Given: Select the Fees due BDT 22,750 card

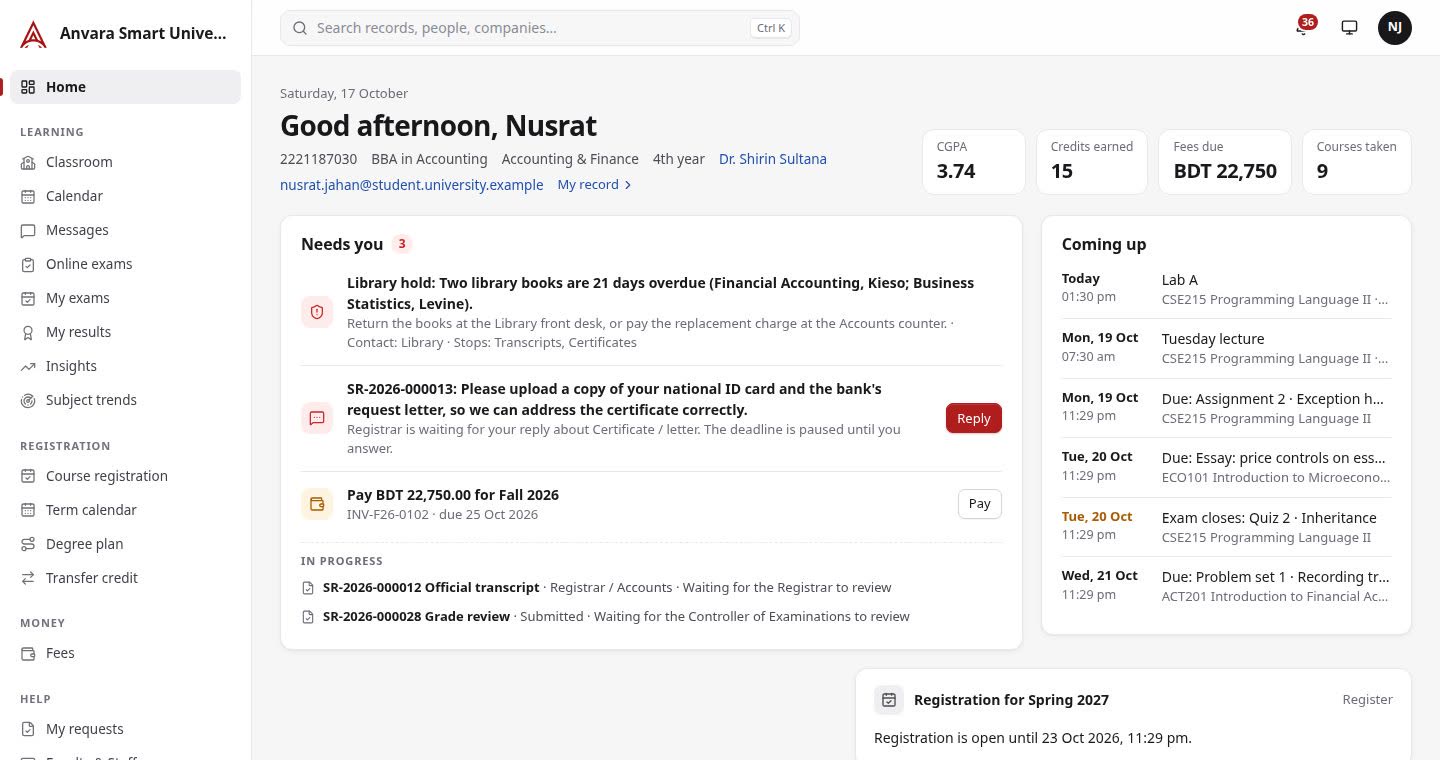Looking at the screenshot, I should click(x=1225, y=162).
